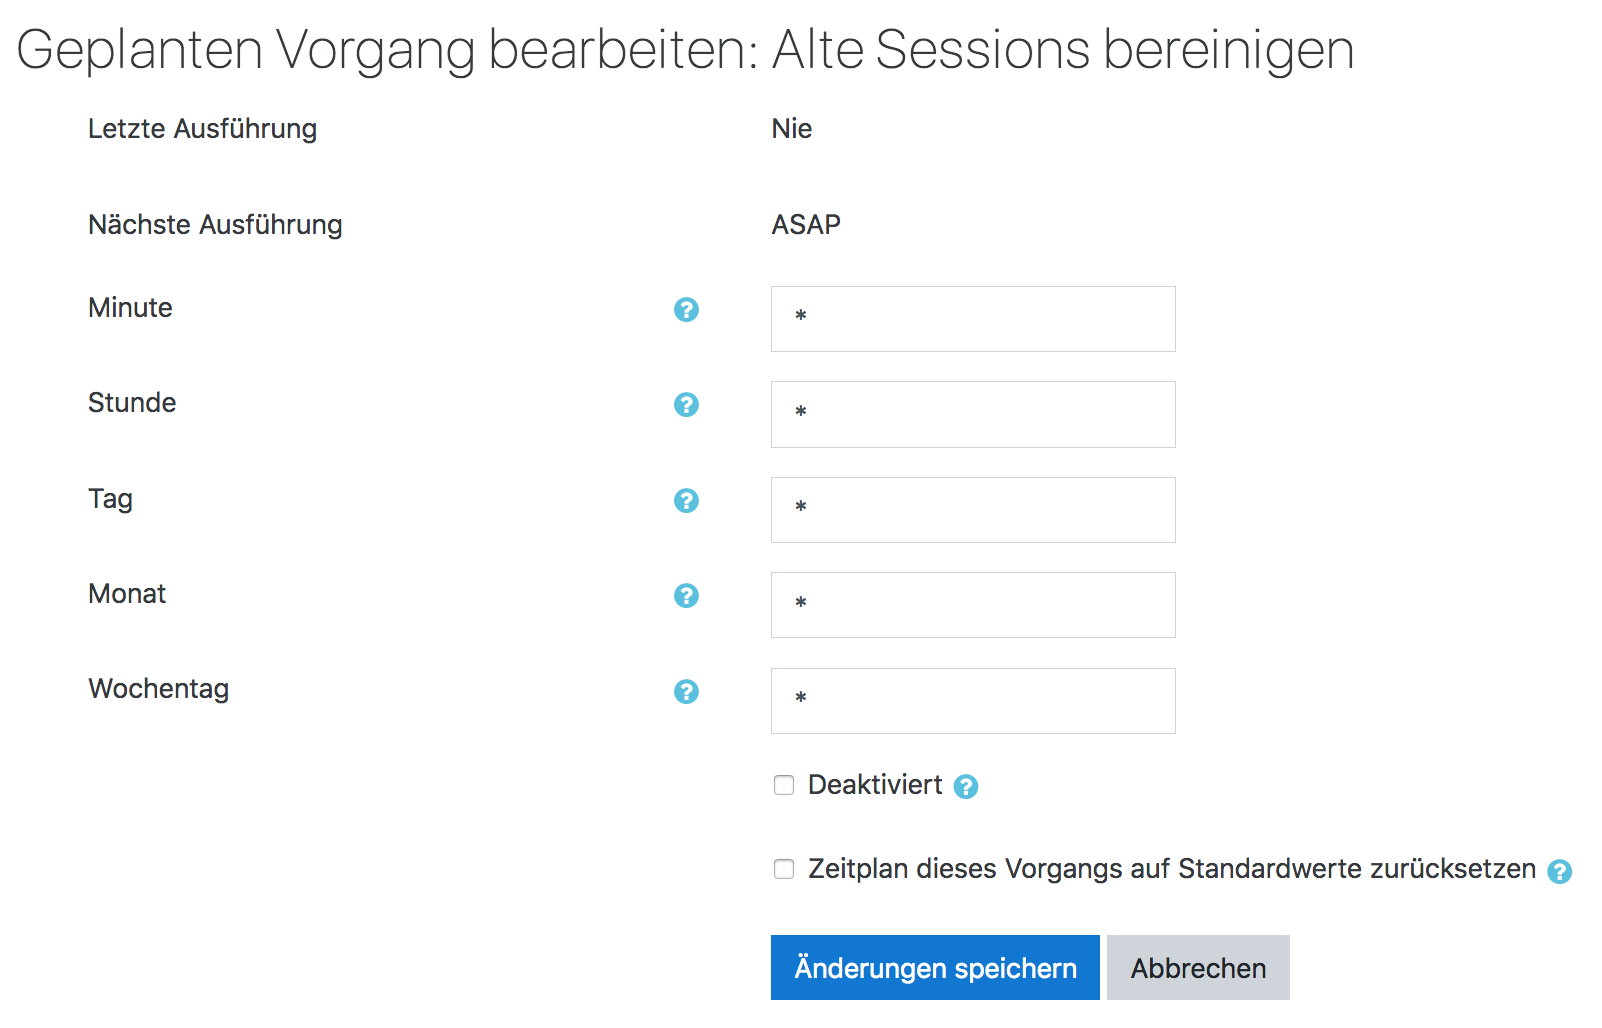Open help icon next to Stunde

(x=686, y=405)
